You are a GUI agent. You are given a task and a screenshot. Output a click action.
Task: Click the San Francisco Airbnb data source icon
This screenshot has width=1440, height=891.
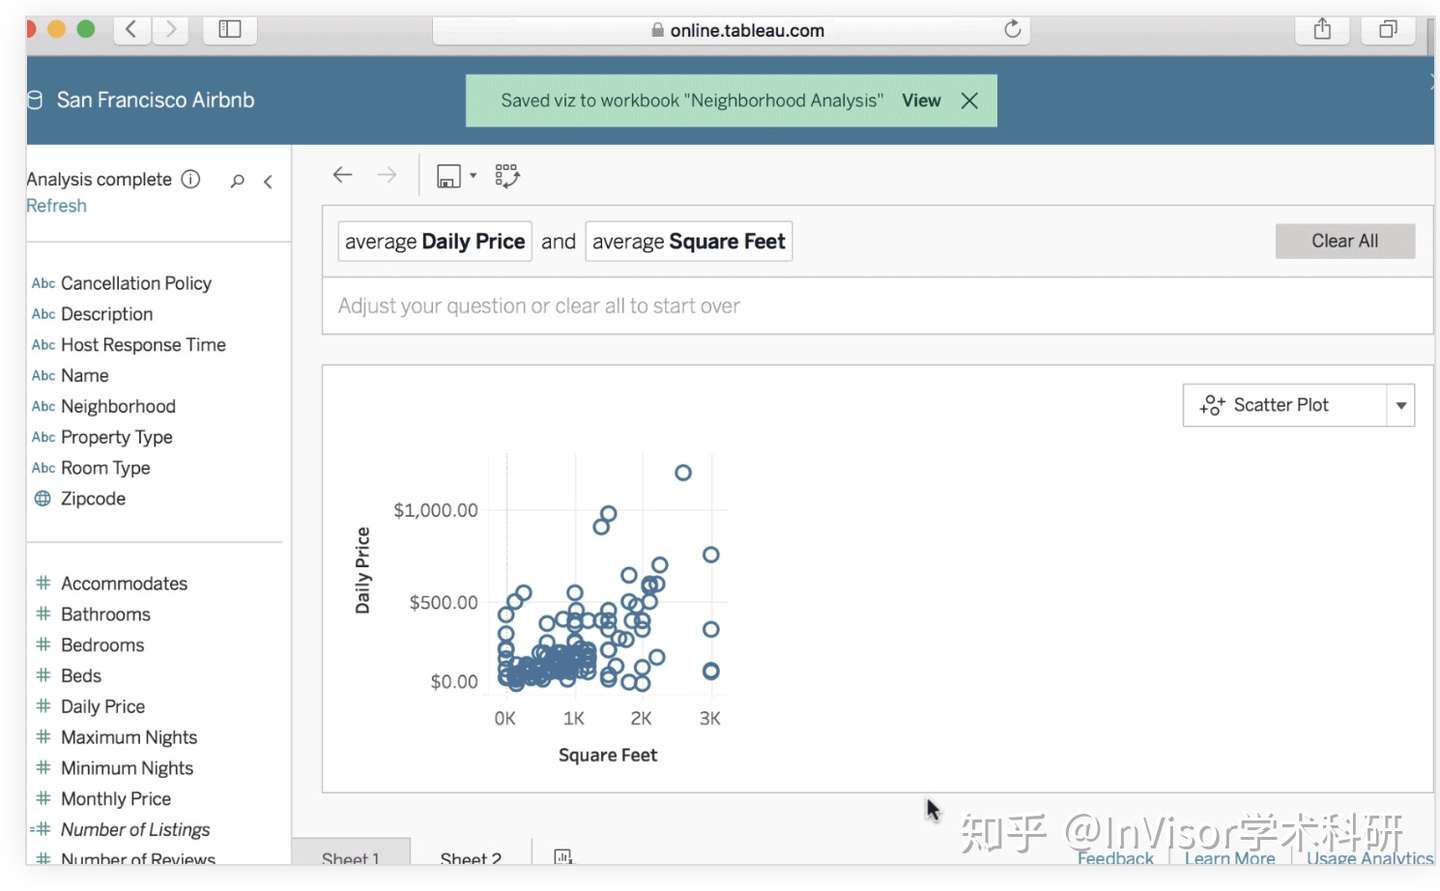point(35,100)
